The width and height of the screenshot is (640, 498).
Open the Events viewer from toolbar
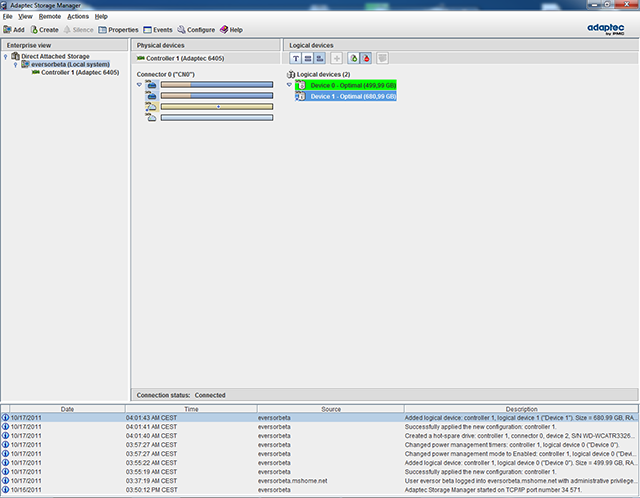[158, 30]
